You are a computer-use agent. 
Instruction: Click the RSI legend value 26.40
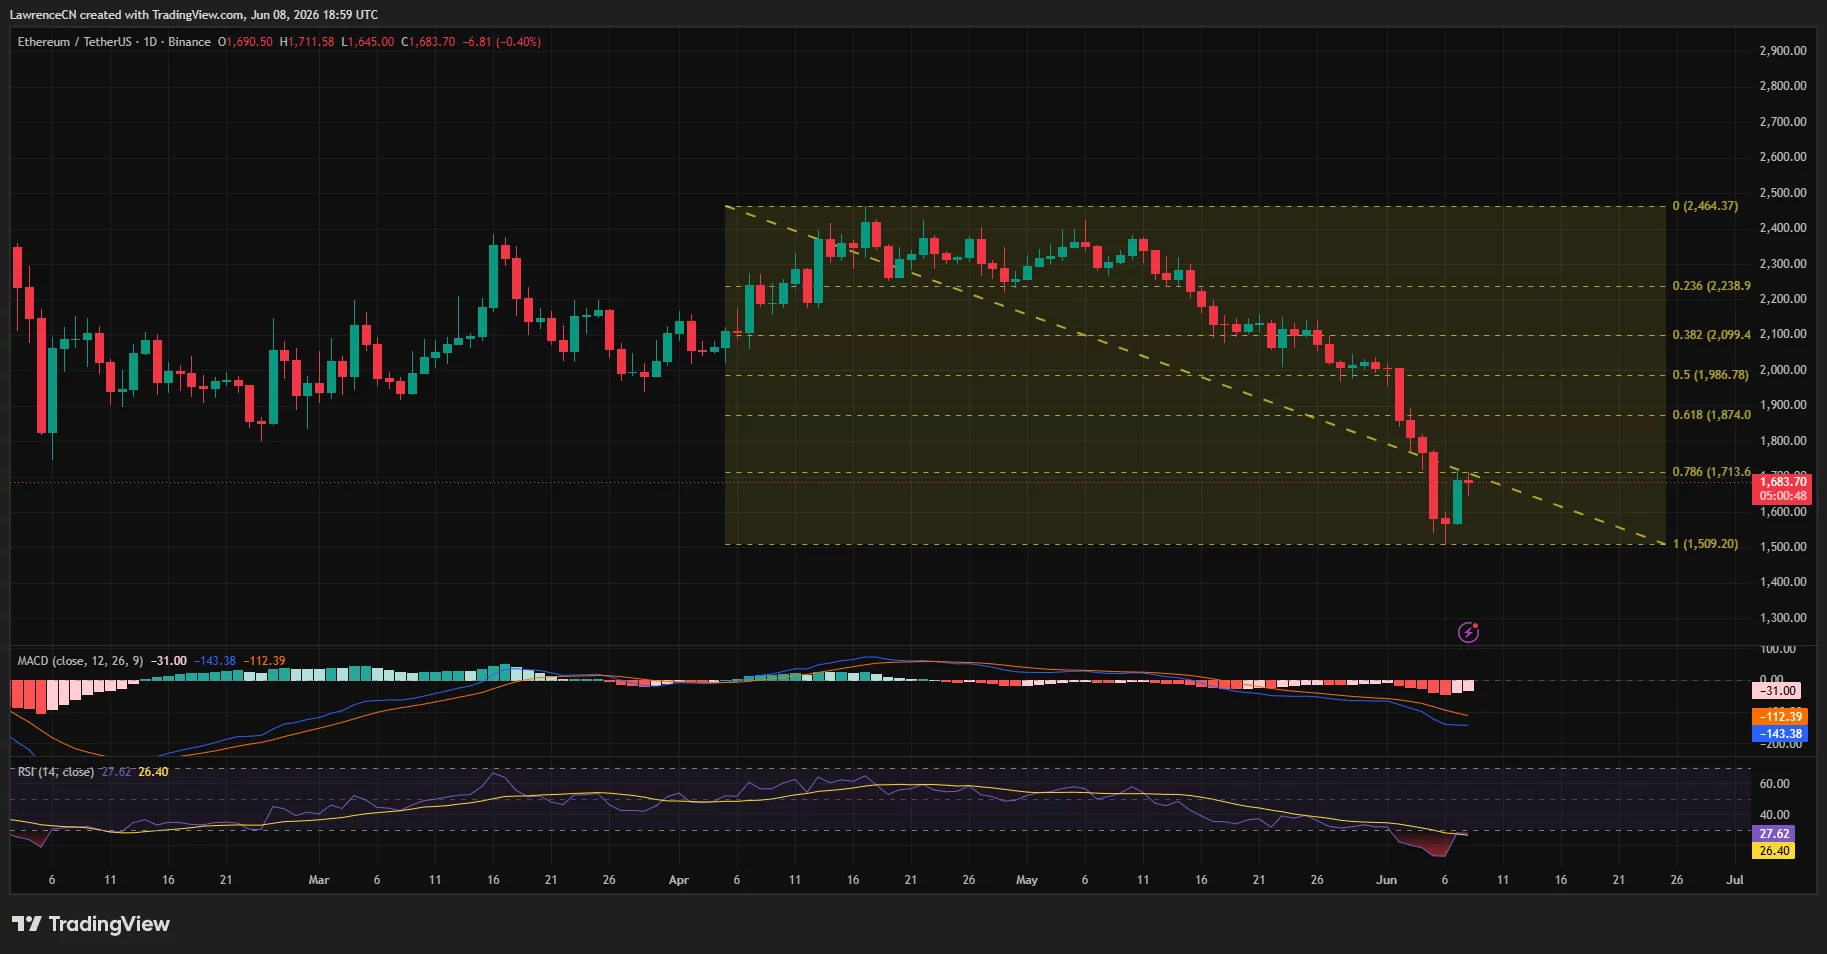[x=153, y=772]
